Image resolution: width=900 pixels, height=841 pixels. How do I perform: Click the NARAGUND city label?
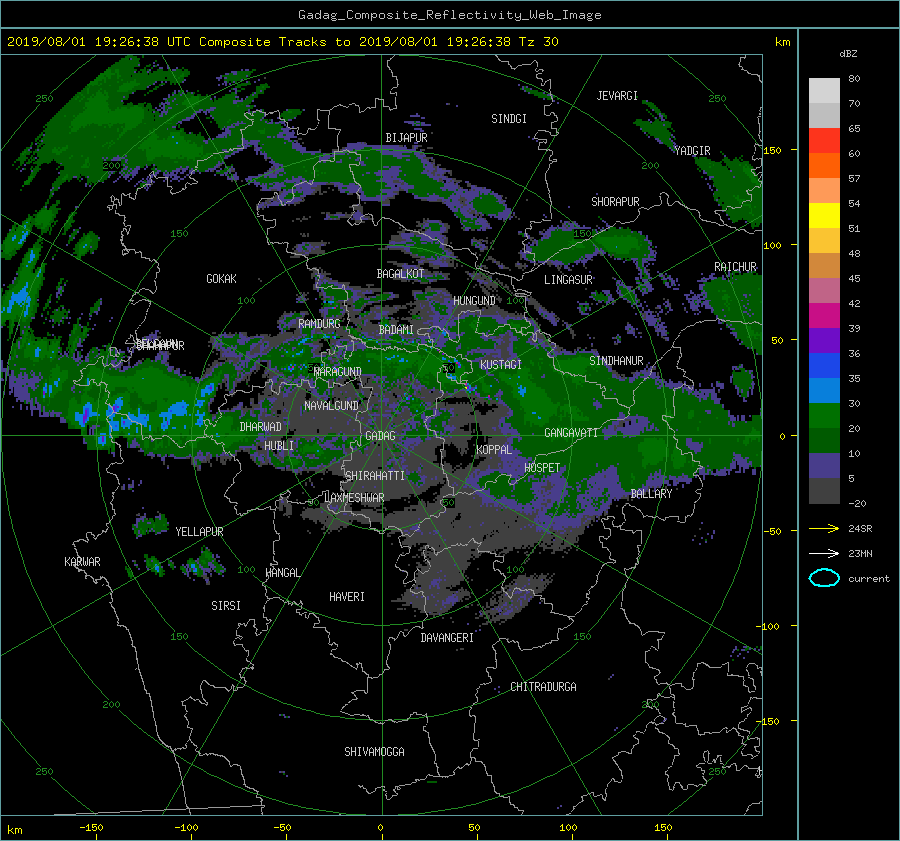coord(338,372)
